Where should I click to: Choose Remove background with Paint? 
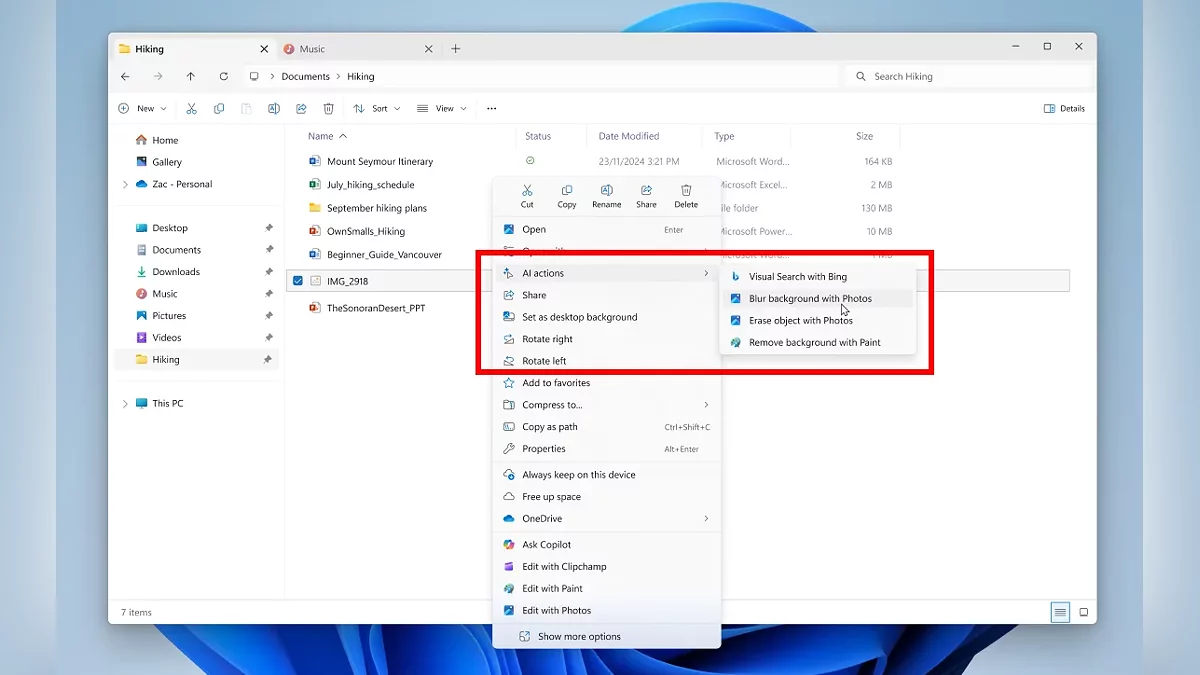click(814, 343)
